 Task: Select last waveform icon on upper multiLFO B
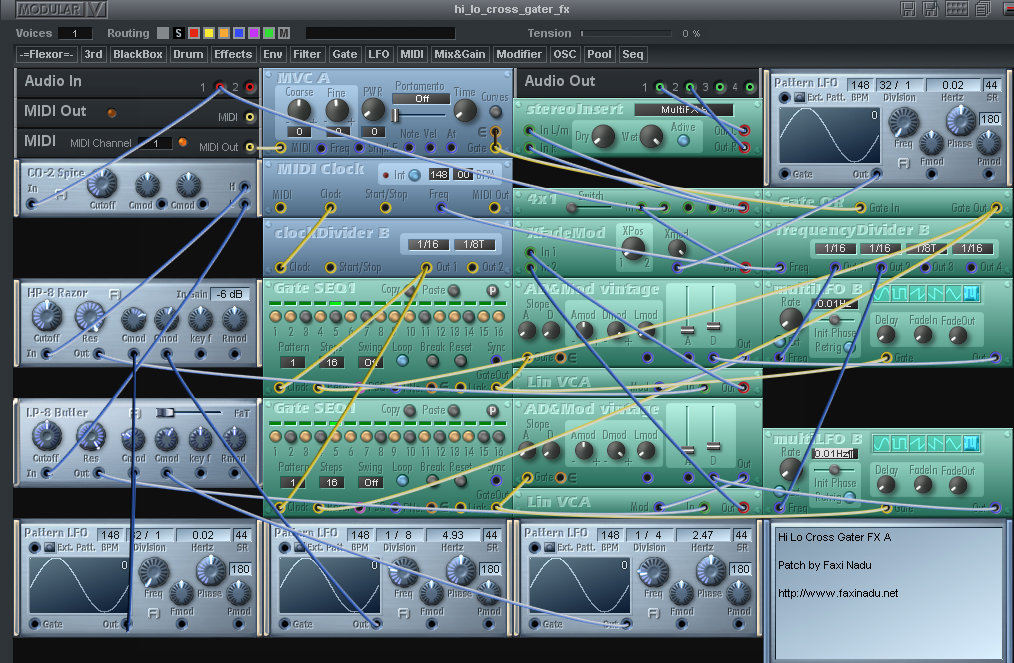click(971, 294)
